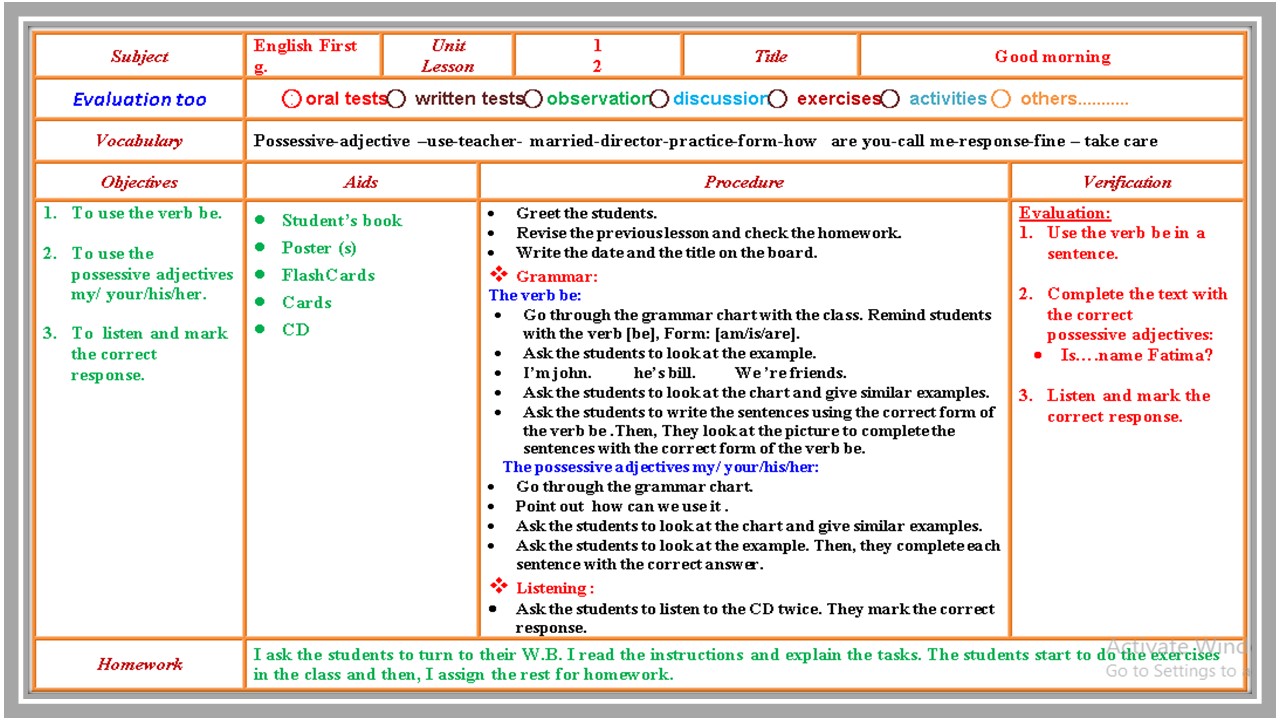Select the oral tests radio circle
Viewport: 1280px width, 720px height.
(x=292, y=99)
